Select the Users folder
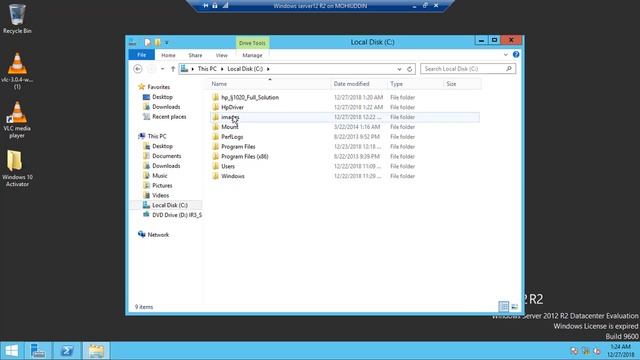The width and height of the screenshot is (640, 360). click(x=228, y=166)
